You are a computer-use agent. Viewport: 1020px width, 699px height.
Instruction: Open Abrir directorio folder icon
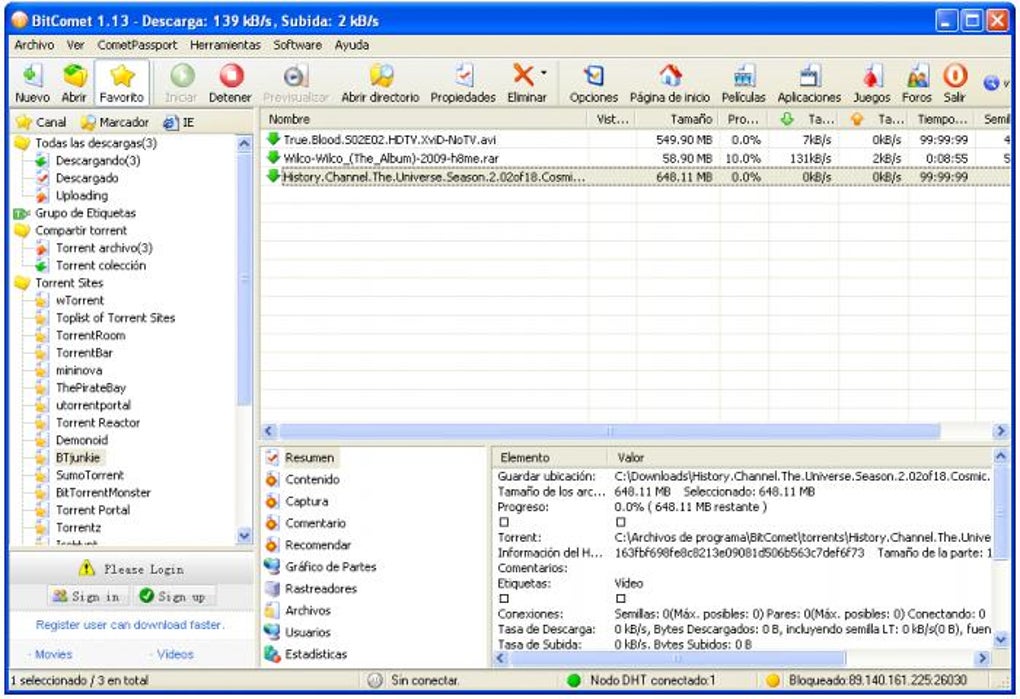click(x=381, y=77)
